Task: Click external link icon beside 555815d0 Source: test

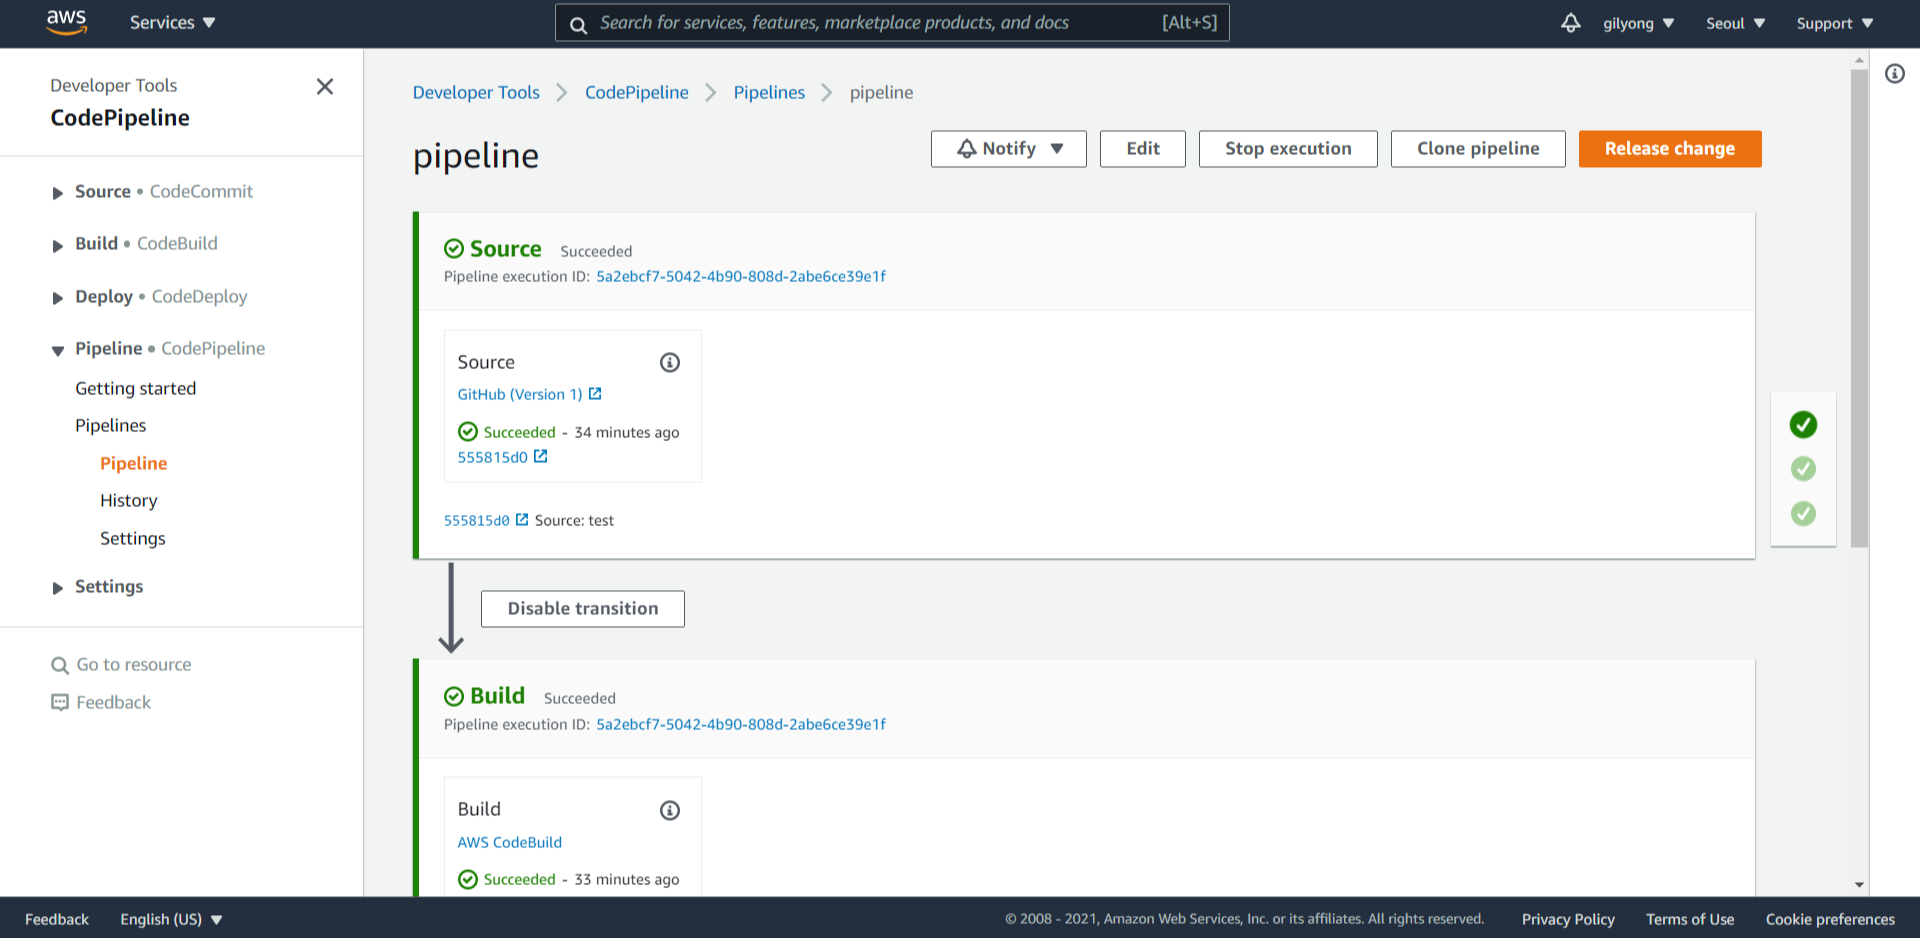Action: 522,520
